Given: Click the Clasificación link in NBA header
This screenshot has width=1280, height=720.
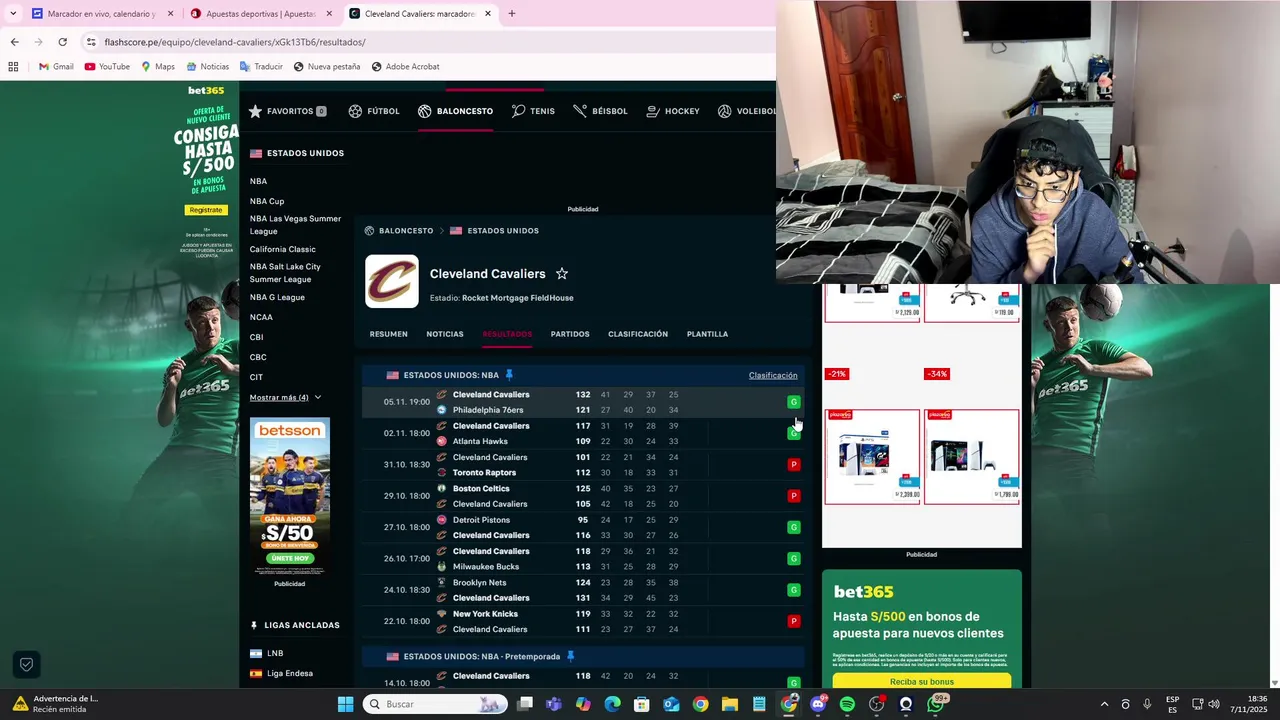Looking at the screenshot, I should (773, 375).
